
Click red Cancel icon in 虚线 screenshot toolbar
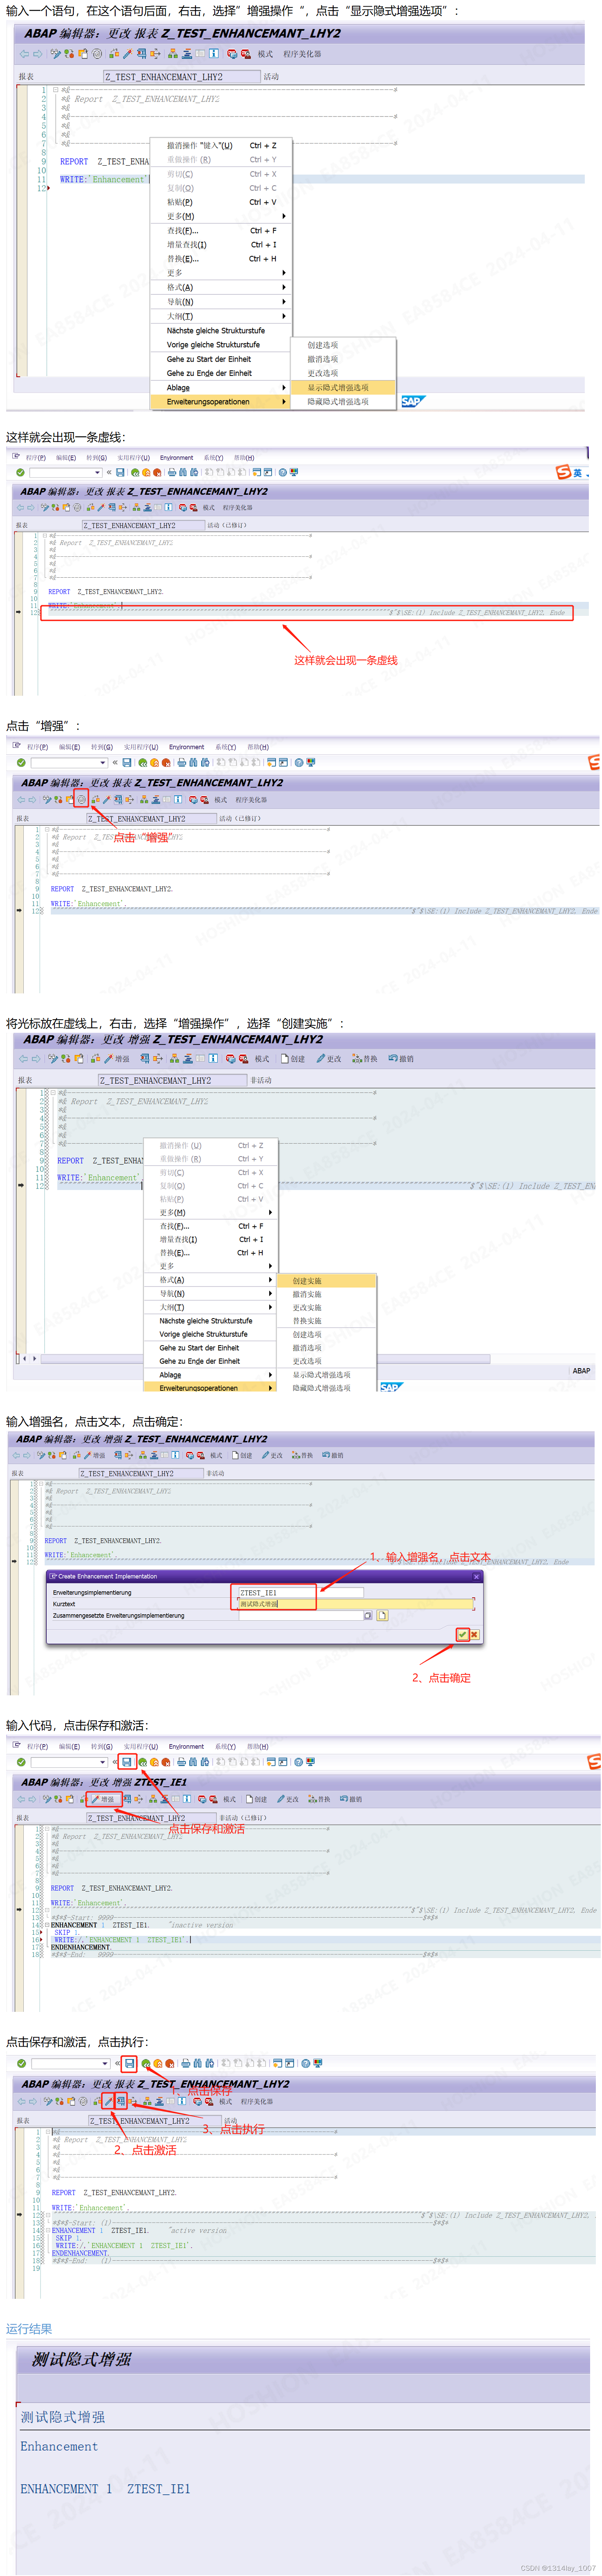coord(157,472)
